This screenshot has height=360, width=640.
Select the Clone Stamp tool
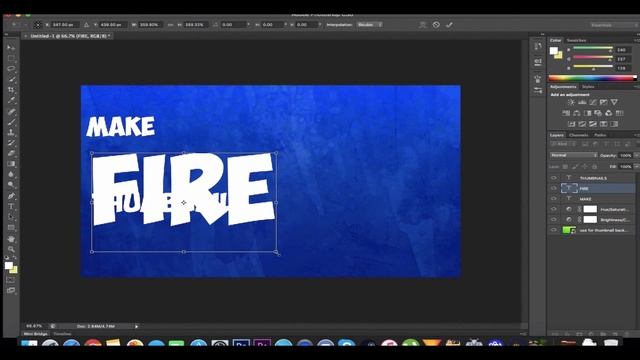[11, 132]
